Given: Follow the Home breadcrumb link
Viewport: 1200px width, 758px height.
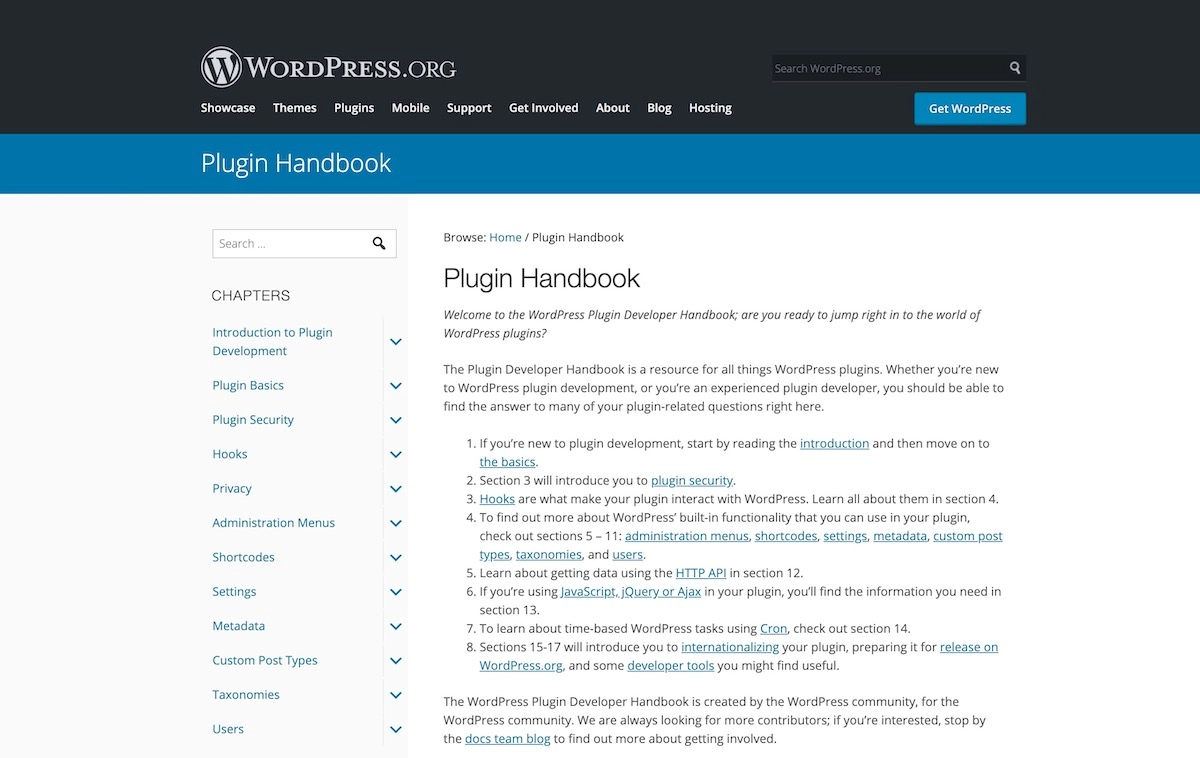Looking at the screenshot, I should pyautogui.click(x=506, y=237).
